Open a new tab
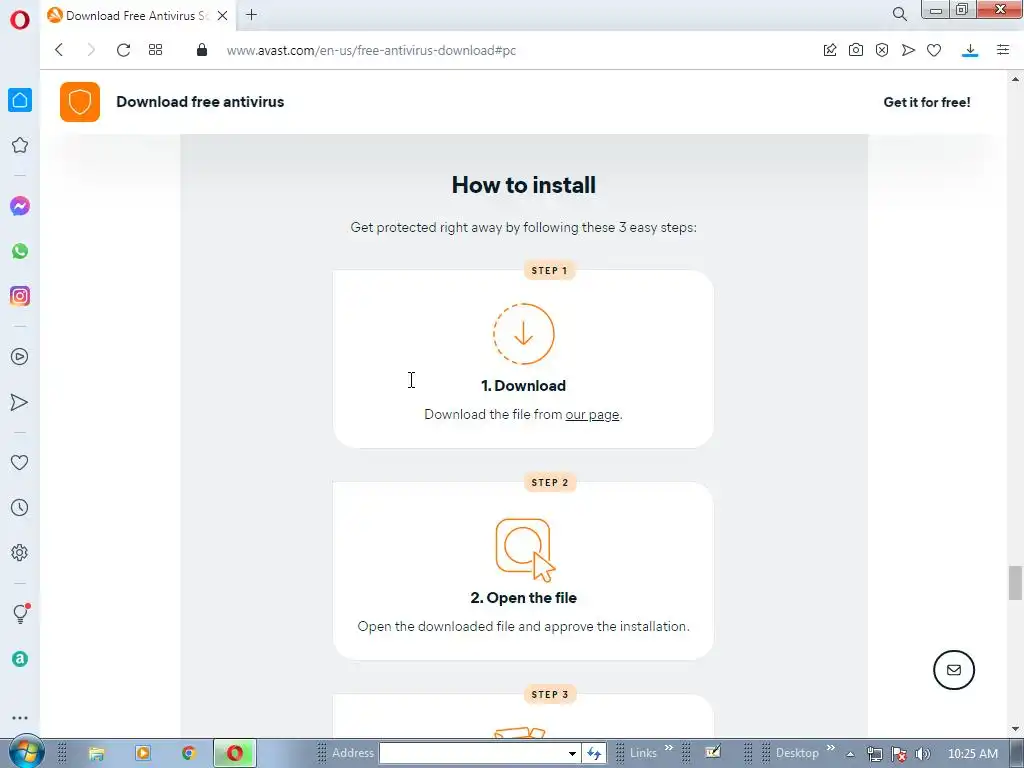1024x768 pixels. point(251,14)
